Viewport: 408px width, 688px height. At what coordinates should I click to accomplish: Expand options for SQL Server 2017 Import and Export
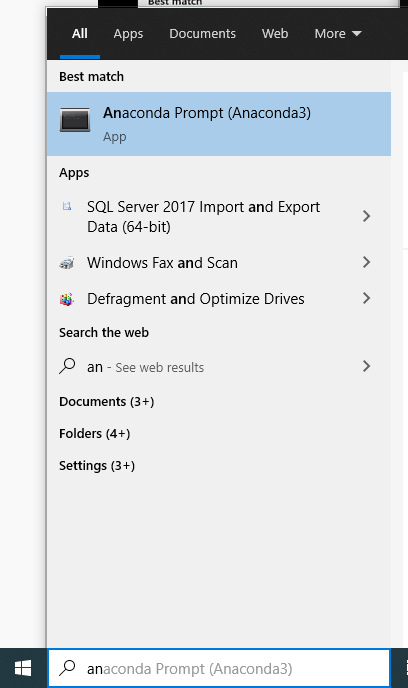367,216
